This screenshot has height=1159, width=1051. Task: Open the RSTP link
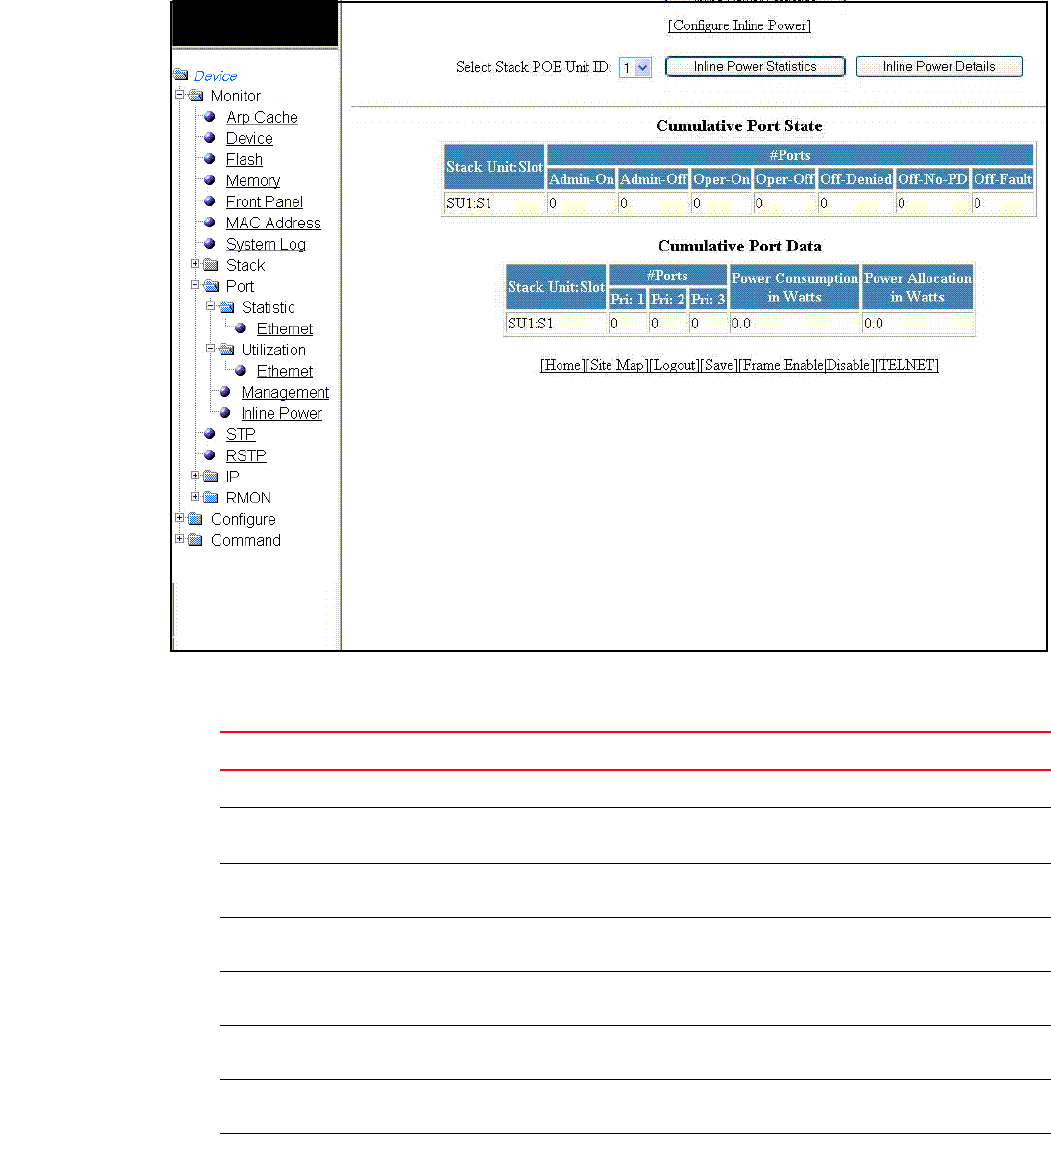point(245,456)
